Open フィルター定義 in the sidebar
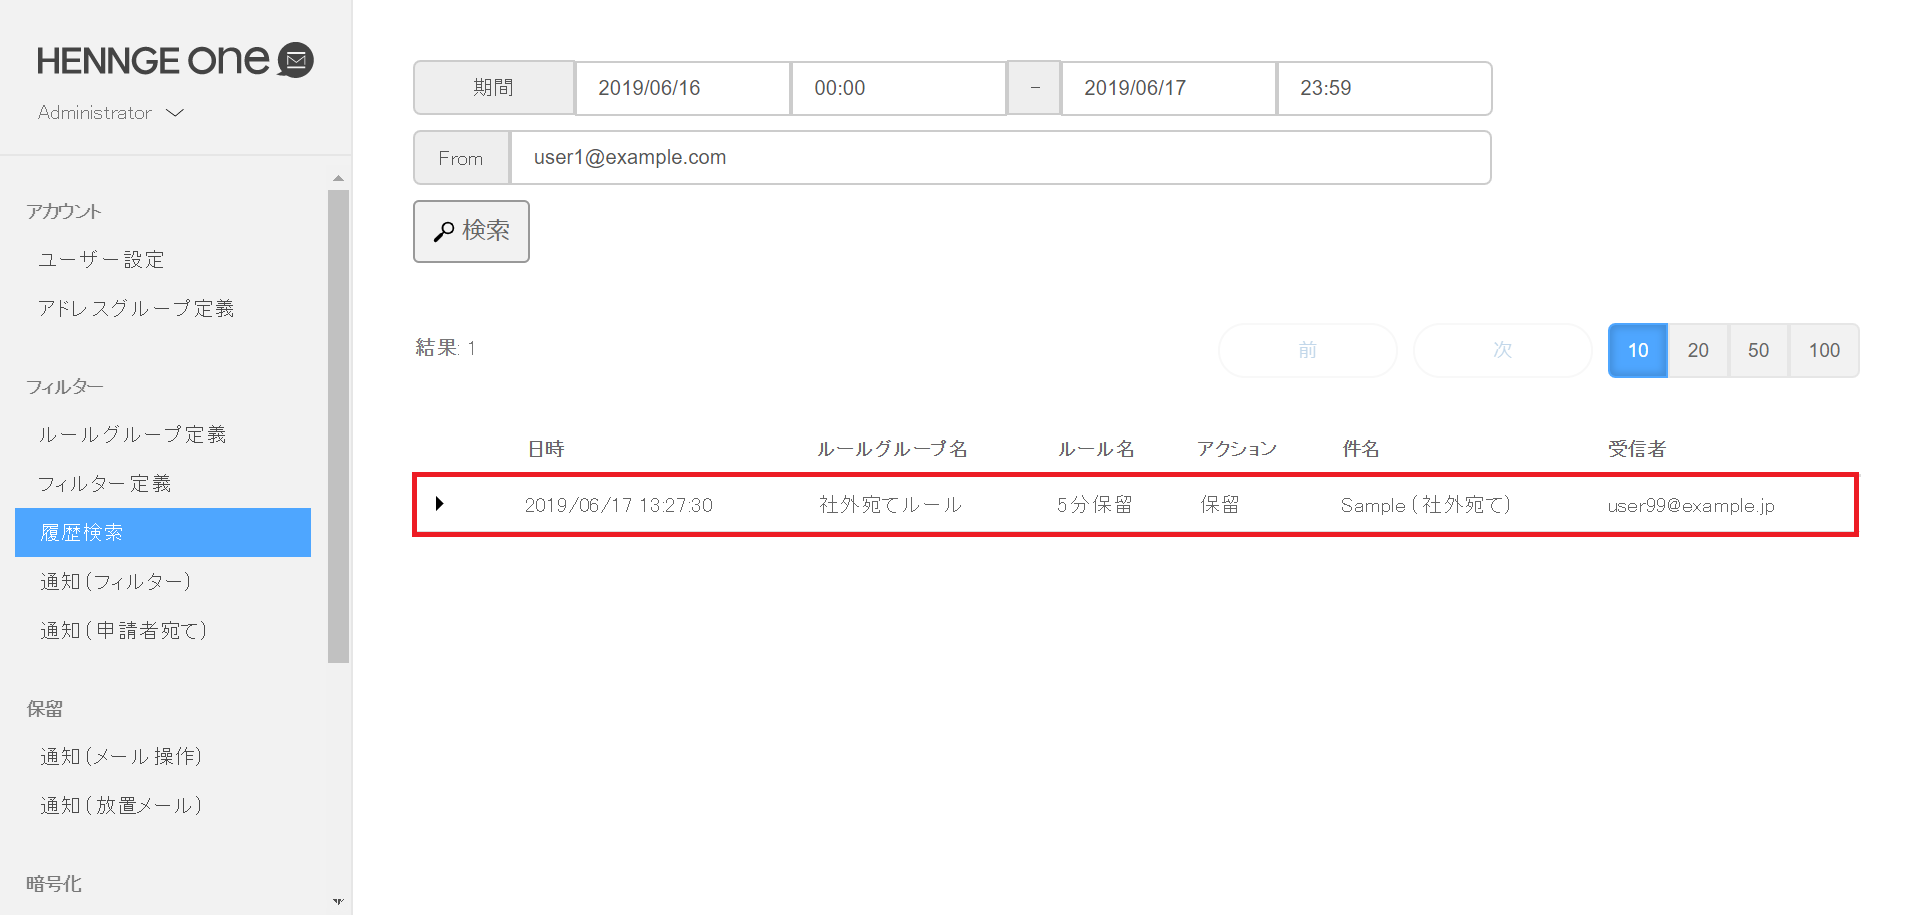This screenshot has height=915, width=1920. coord(105,484)
